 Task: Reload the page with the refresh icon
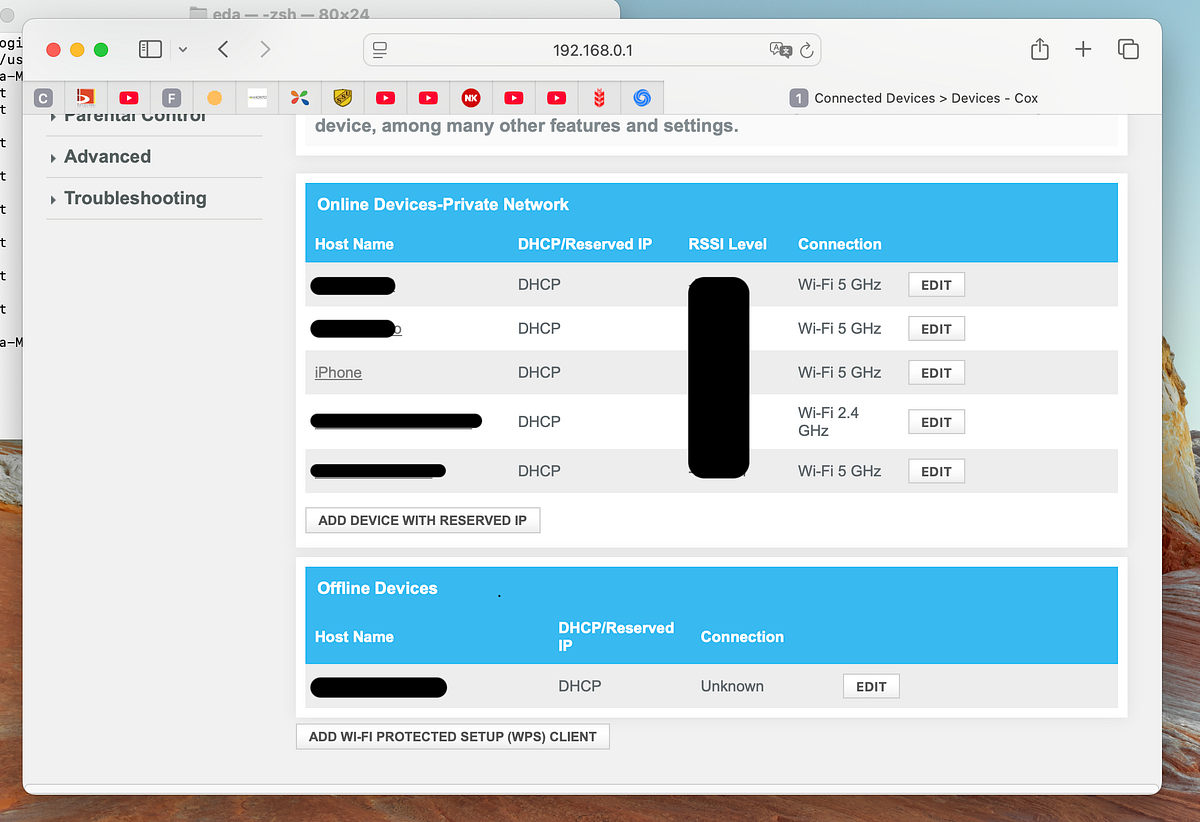pos(807,50)
